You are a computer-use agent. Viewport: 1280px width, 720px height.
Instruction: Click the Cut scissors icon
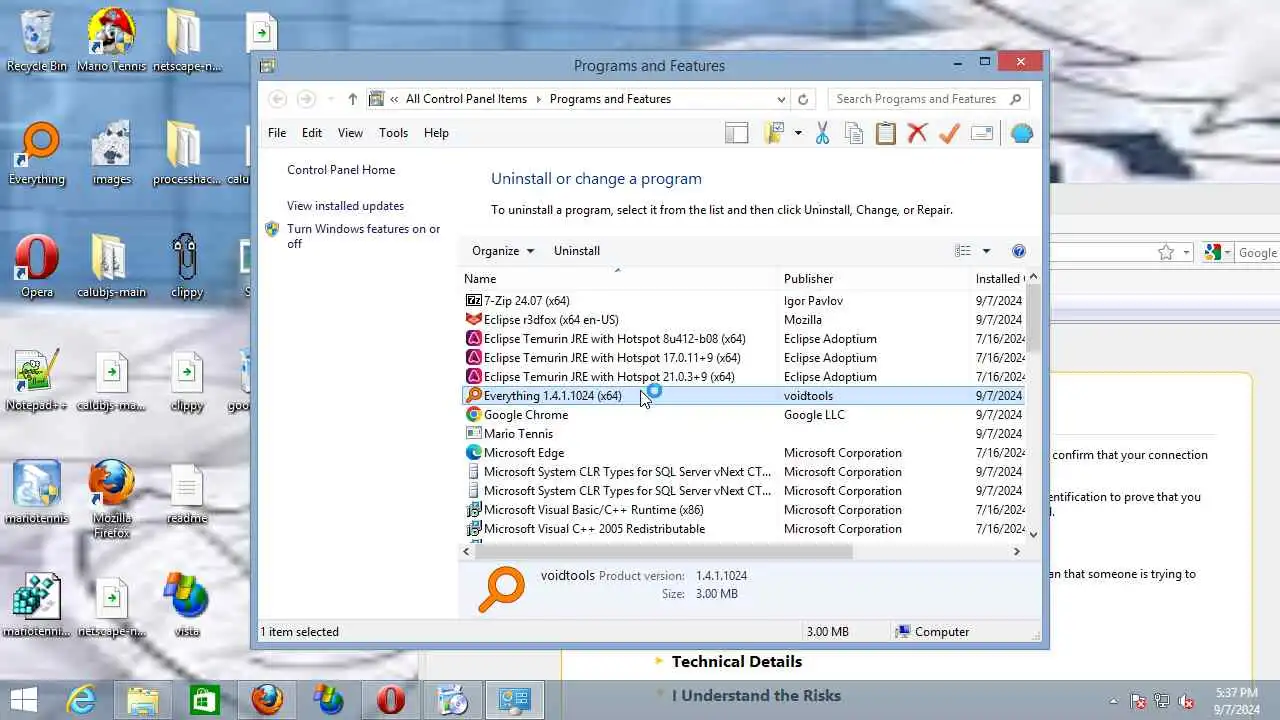point(822,133)
